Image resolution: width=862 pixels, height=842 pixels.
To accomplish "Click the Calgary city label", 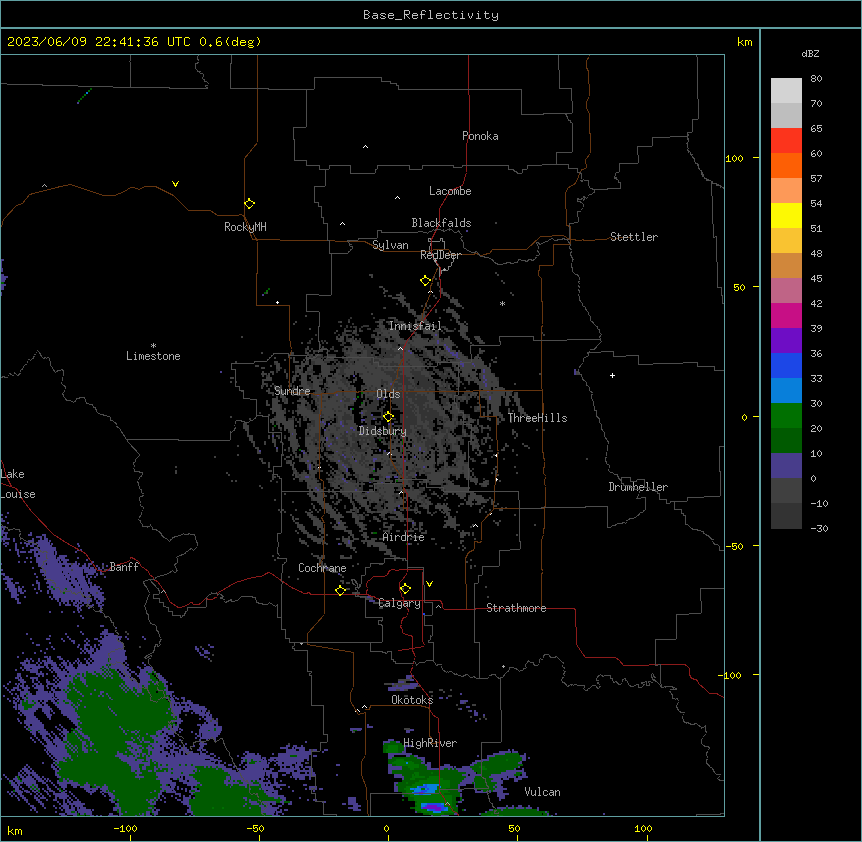I will (x=400, y=603).
